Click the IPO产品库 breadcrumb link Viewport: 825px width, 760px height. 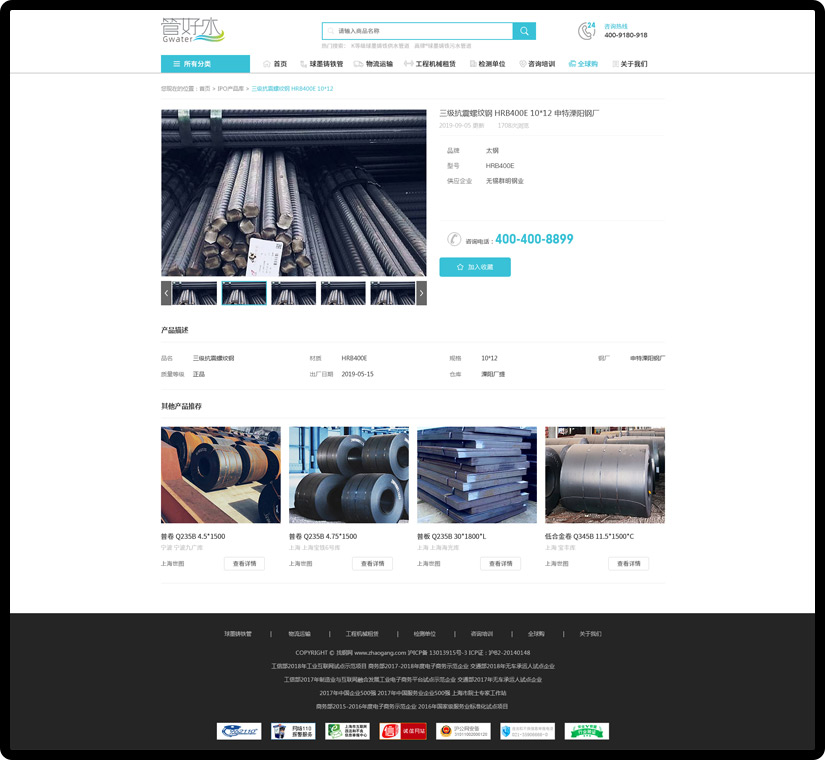pyautogui.click(x=230, y=89)
